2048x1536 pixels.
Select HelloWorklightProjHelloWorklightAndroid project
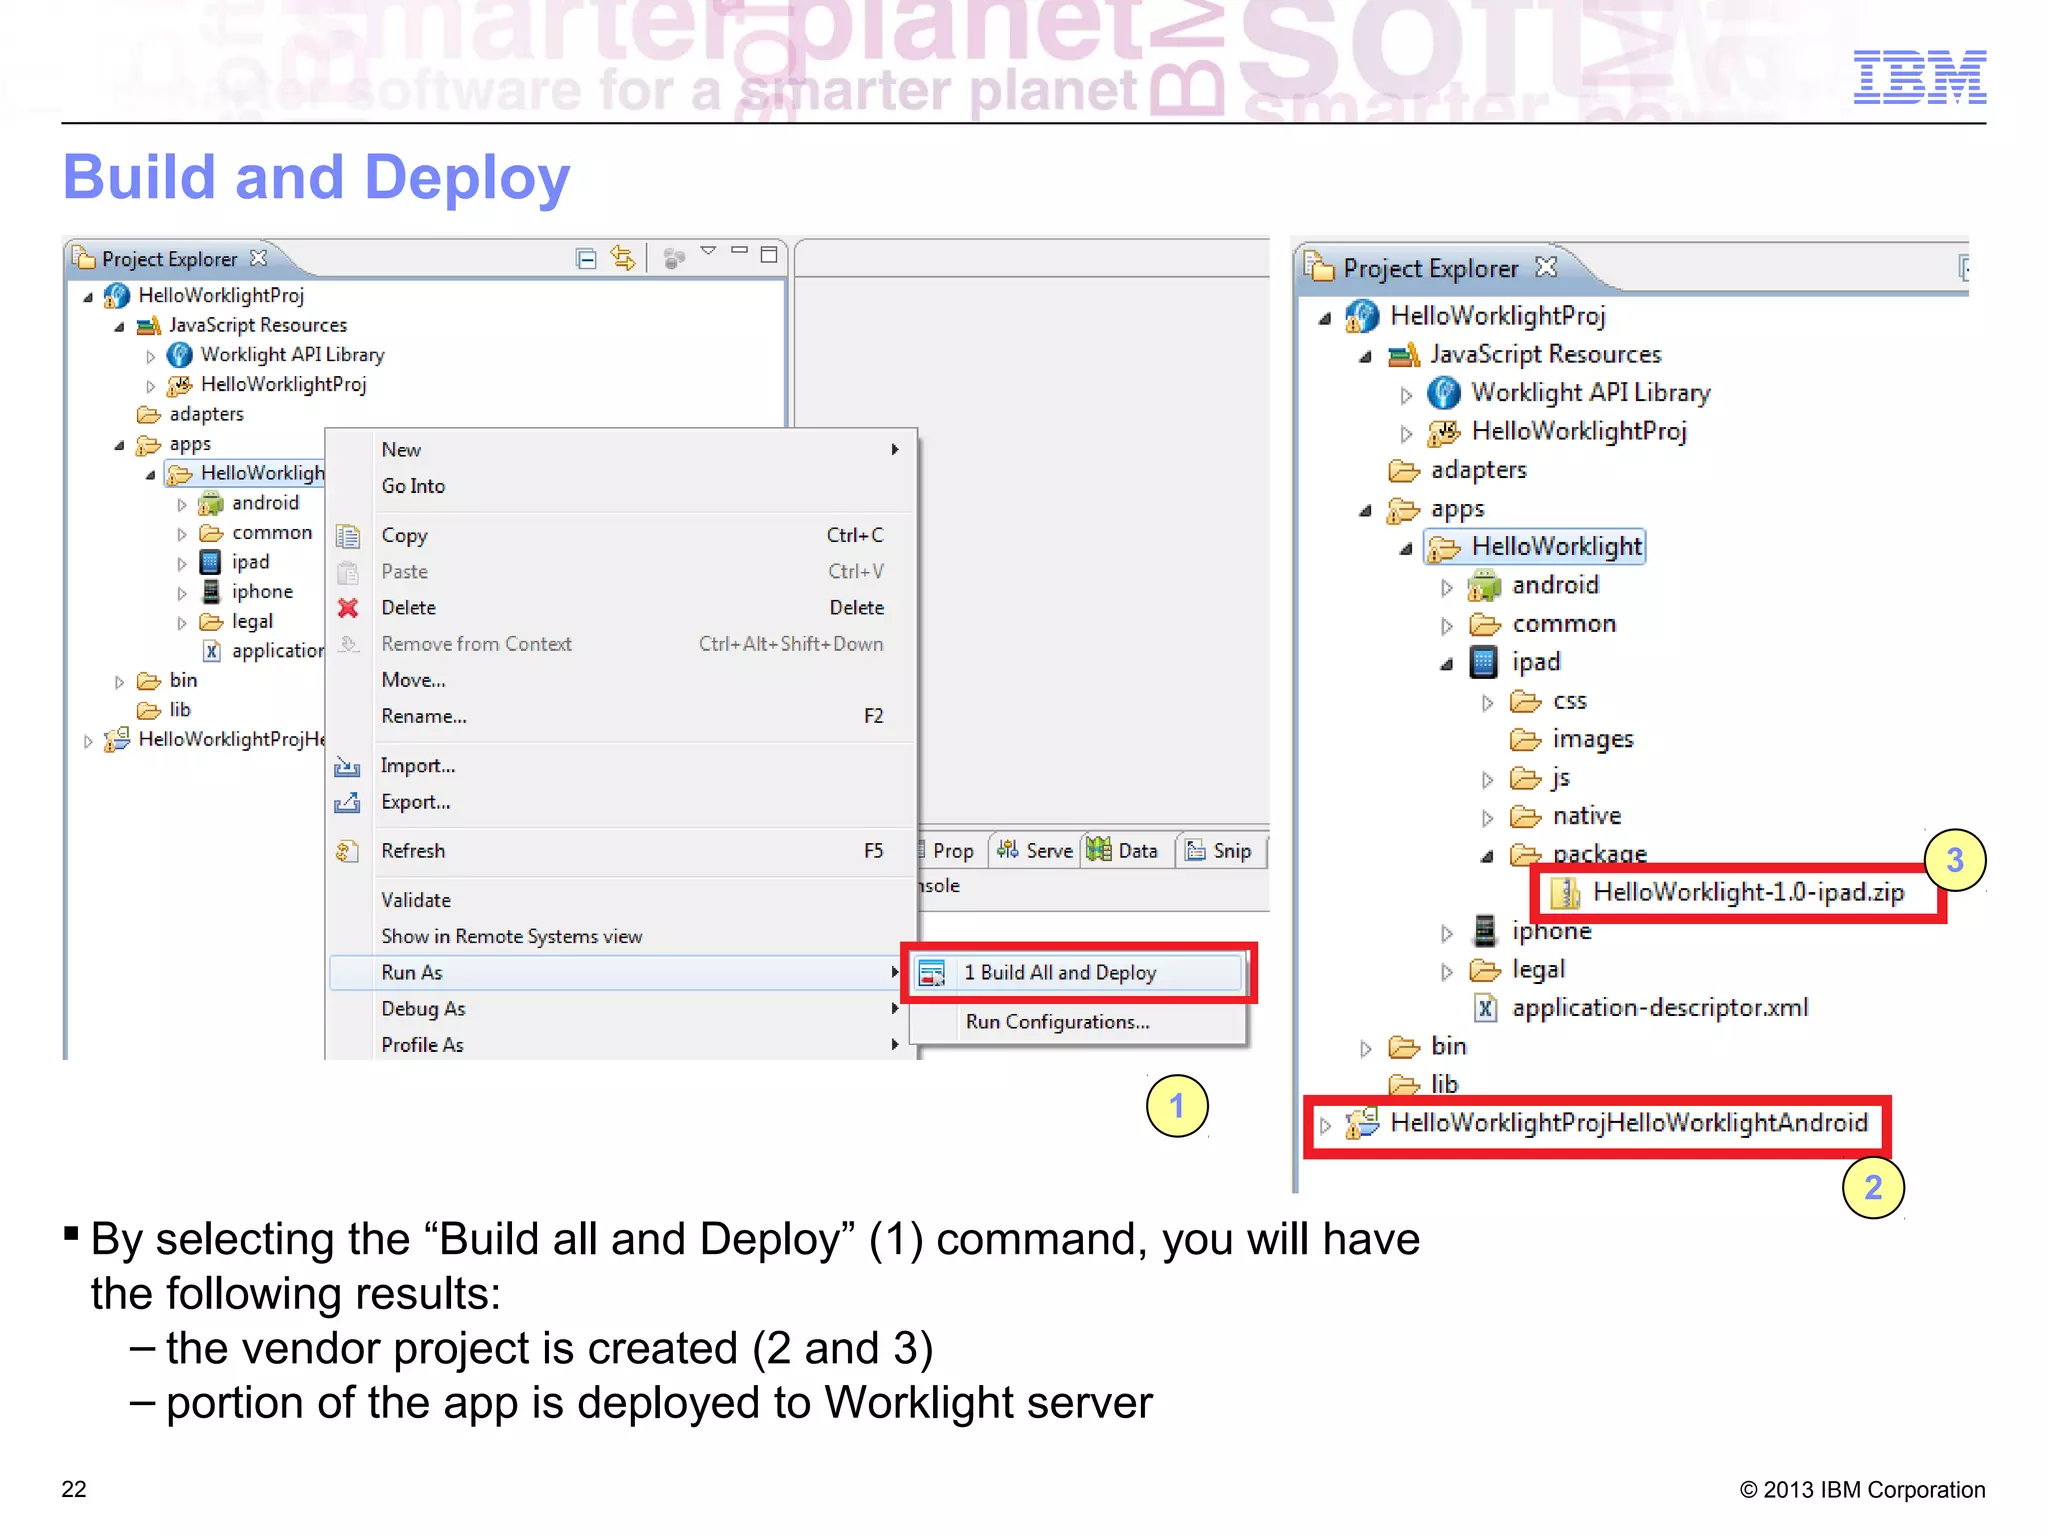(x=1628, y=1123)
